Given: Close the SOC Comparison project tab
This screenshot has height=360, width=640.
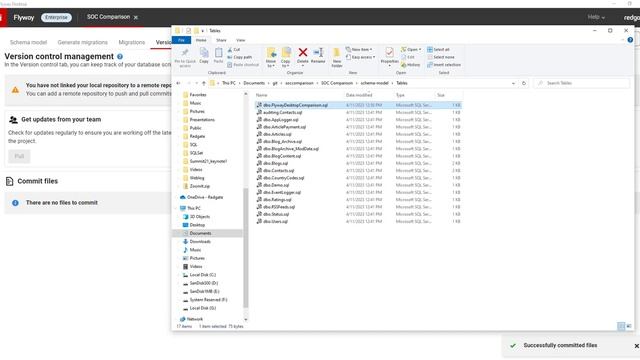Looking at the screenshot, I should 136,18.
